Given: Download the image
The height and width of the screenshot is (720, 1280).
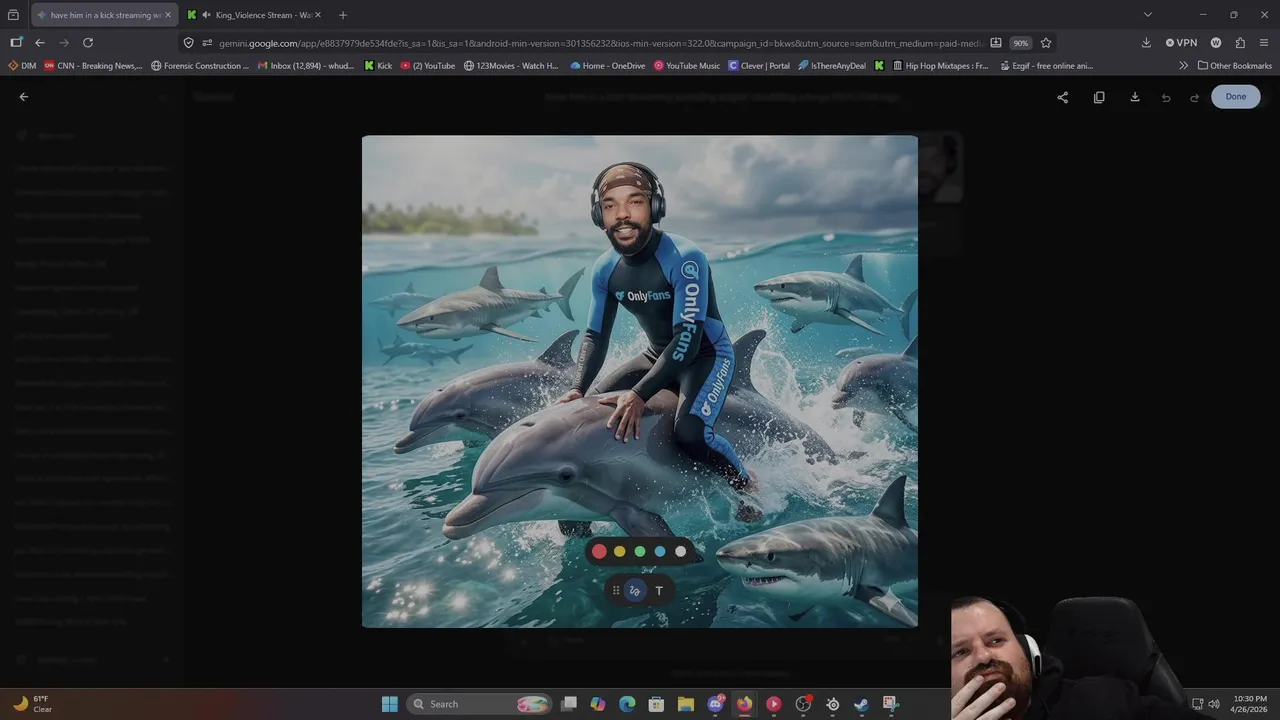Looking at the screenshot, I should pyautogui.click(x=1135, y=97).
